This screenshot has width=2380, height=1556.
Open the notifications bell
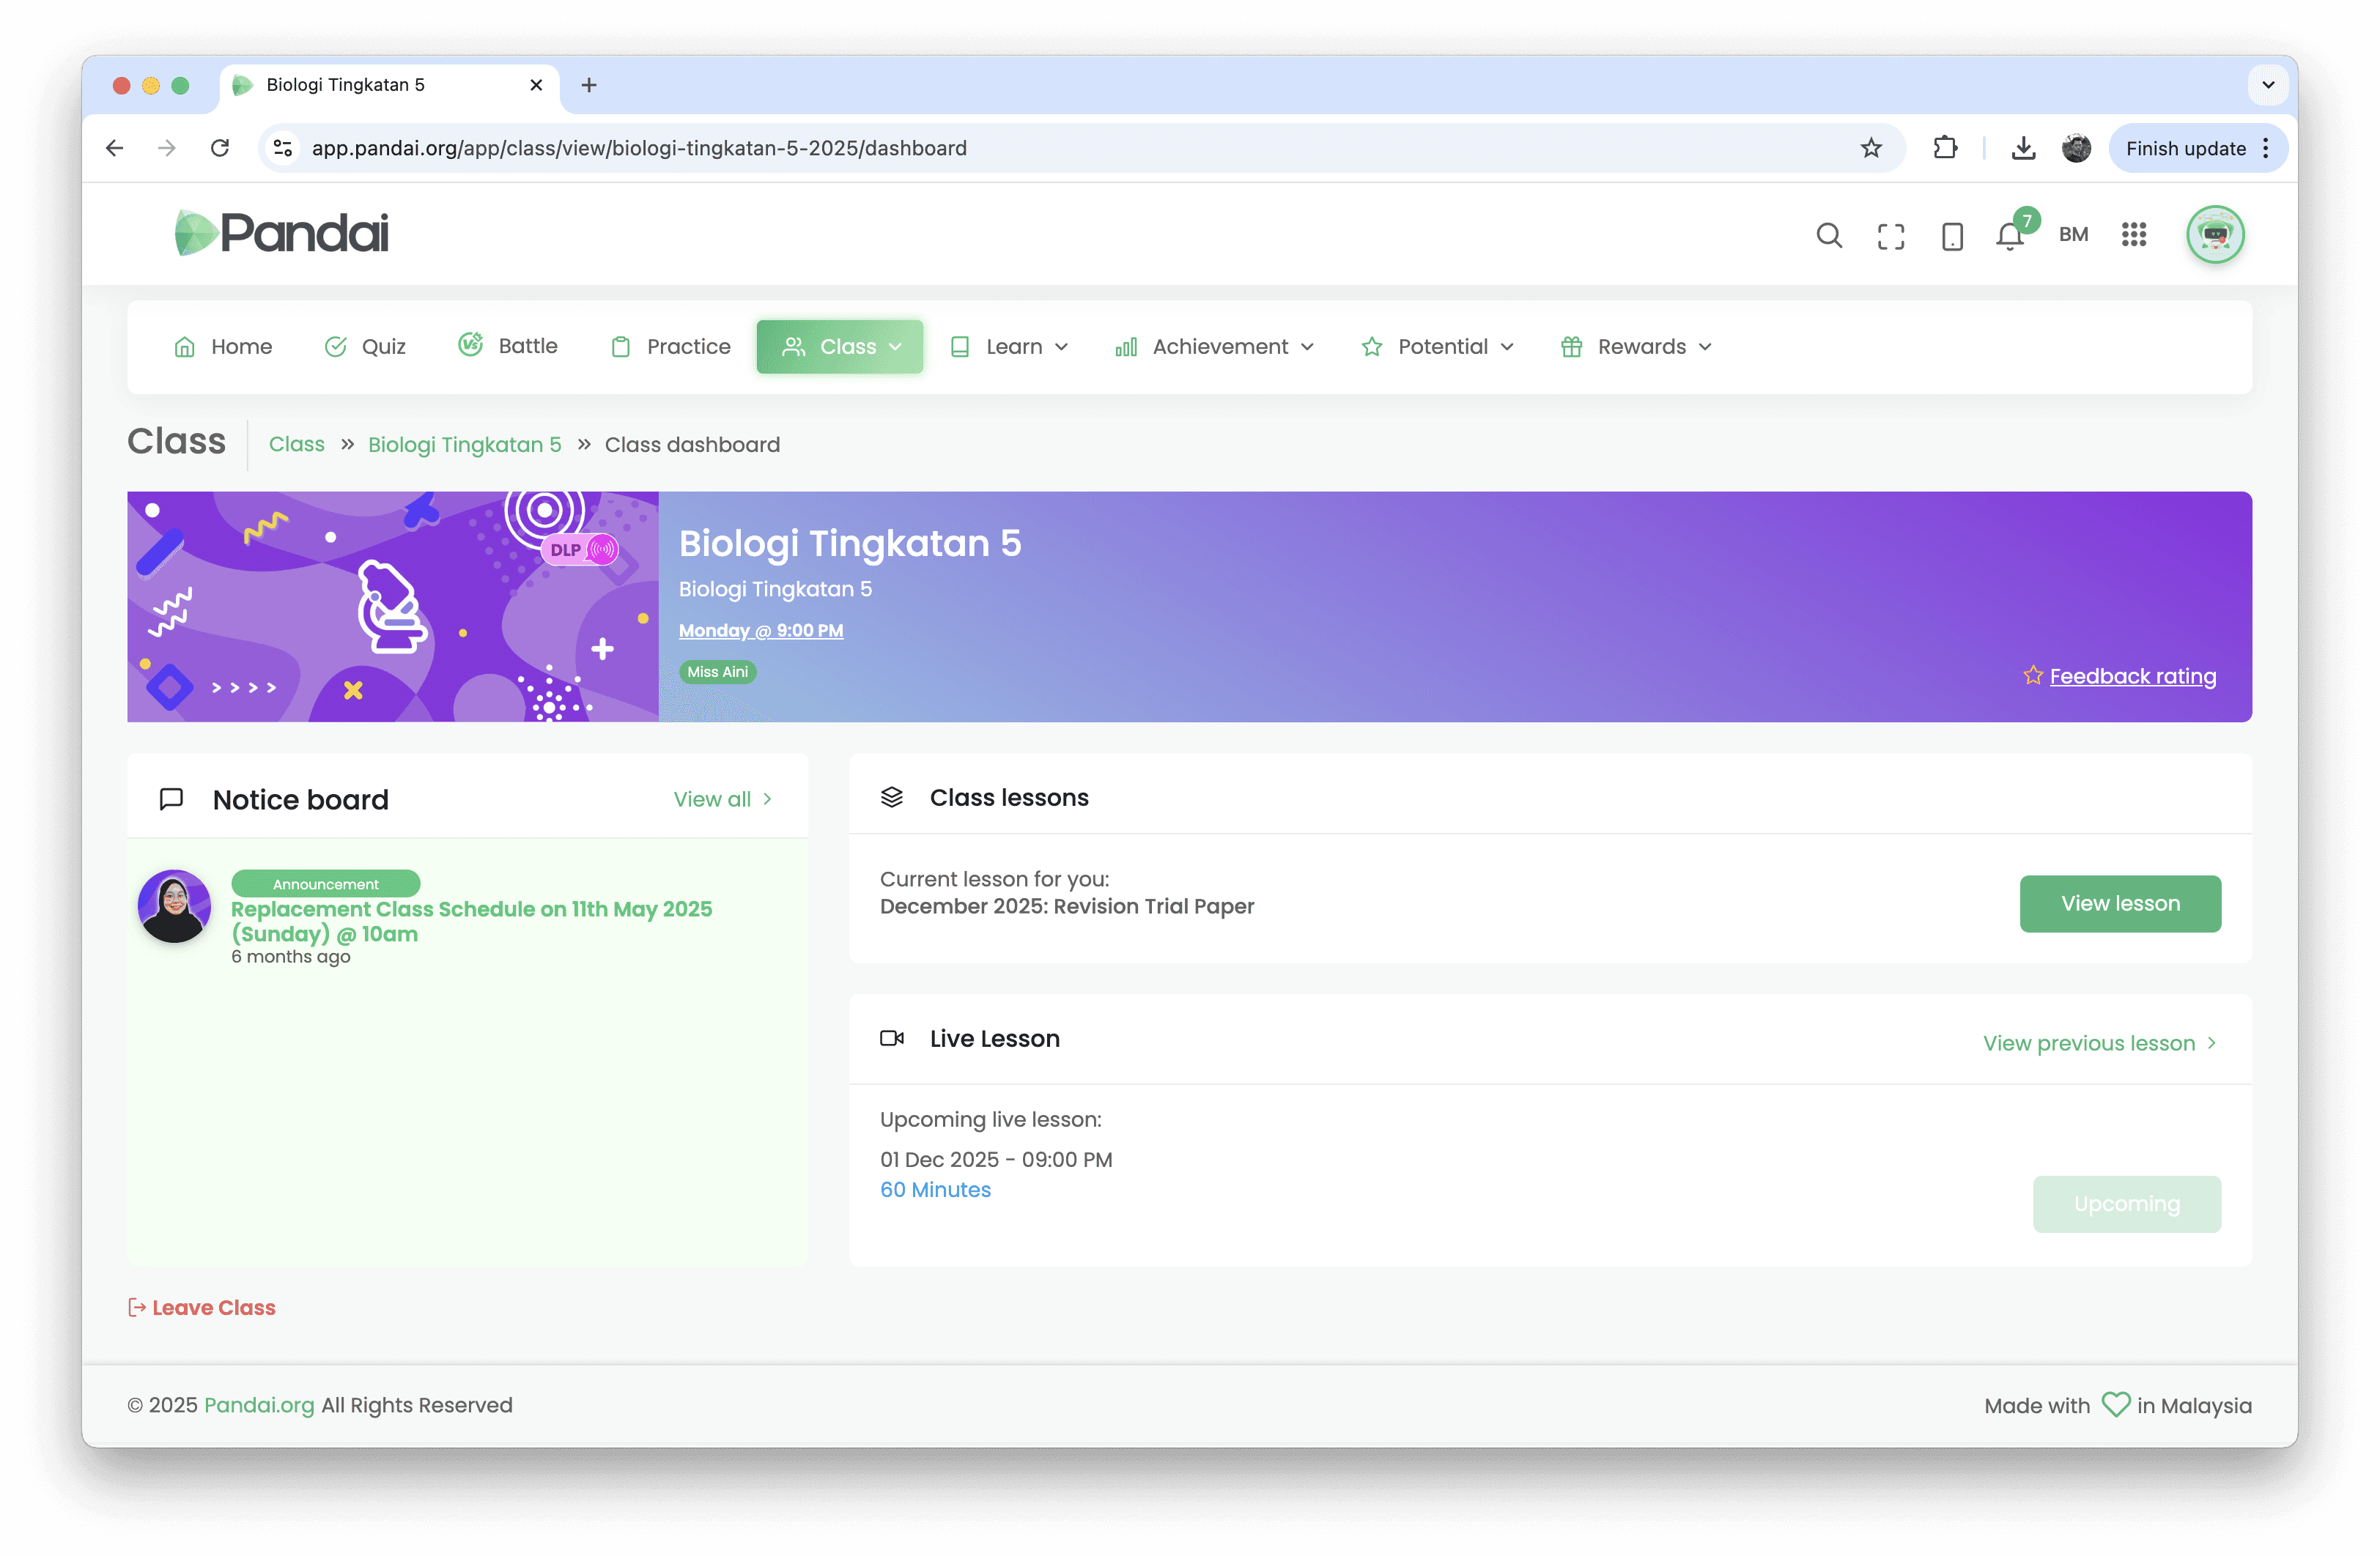(x=2010, y=236)
